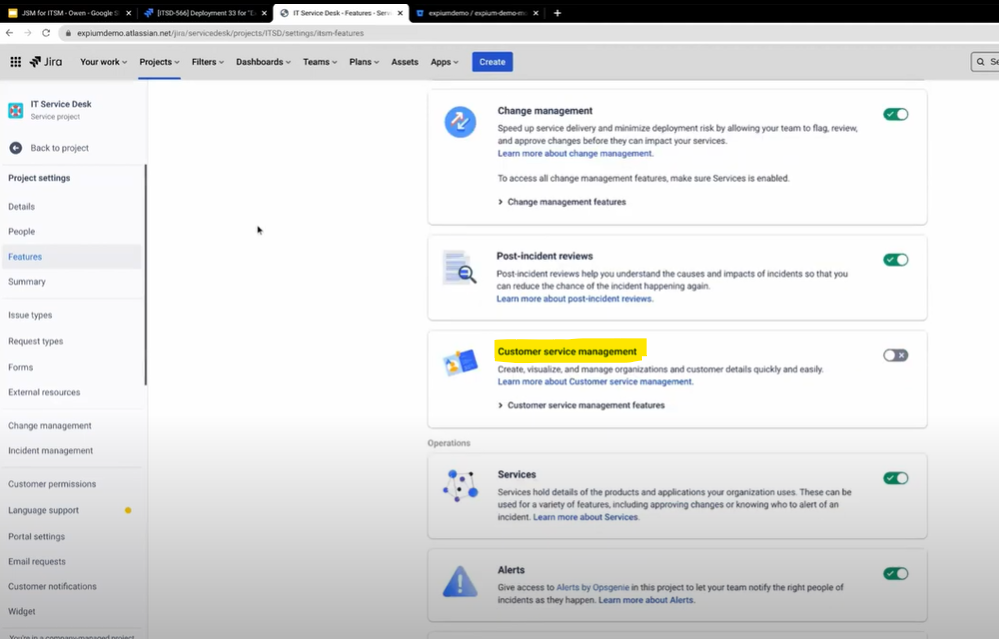Open Request types settings

tap(36, 341)
